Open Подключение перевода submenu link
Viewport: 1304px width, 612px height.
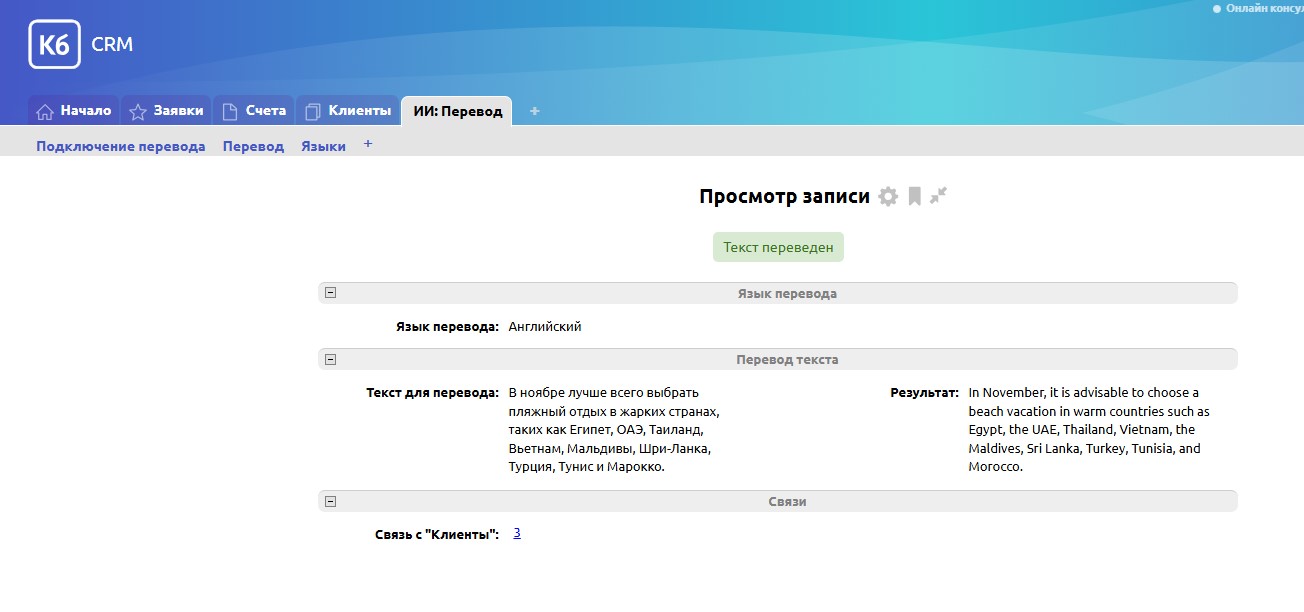pos(121,146)
